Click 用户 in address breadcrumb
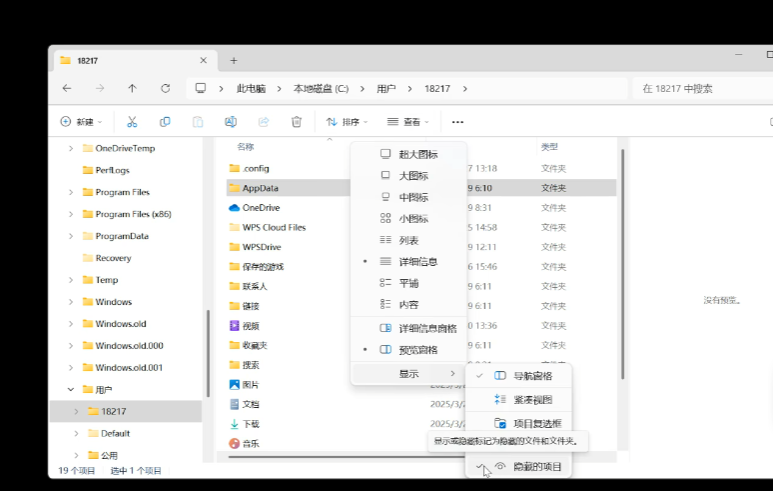The image size is (773, 491). (x=386, y=89)
